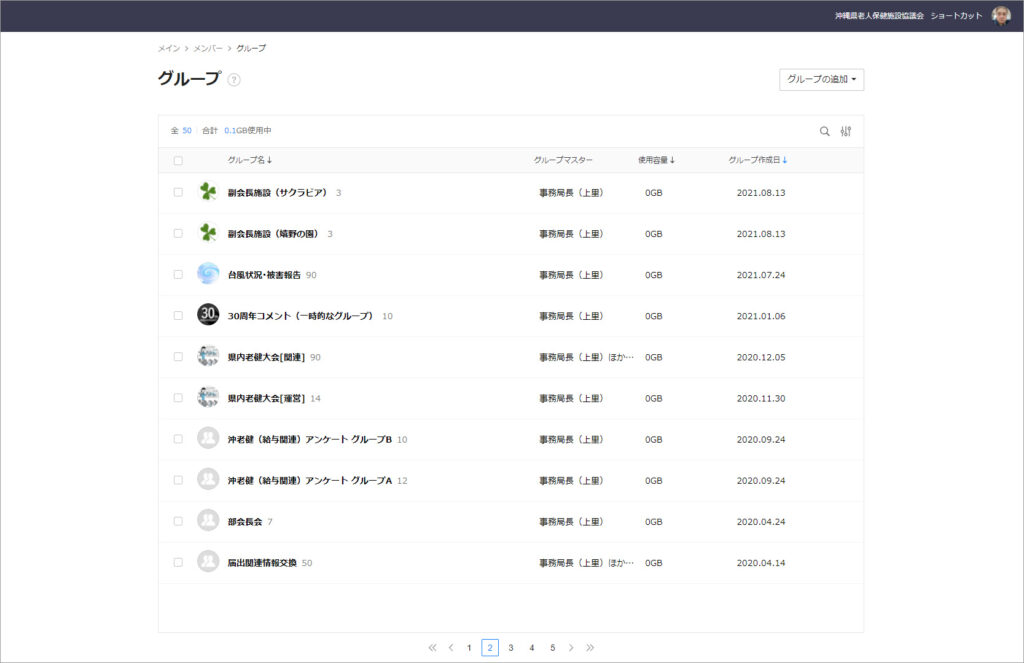Go to the last page with double arrow
The width and height of the screenshot is (1024, 663).
pyautogui.click(x=590, y=648)
